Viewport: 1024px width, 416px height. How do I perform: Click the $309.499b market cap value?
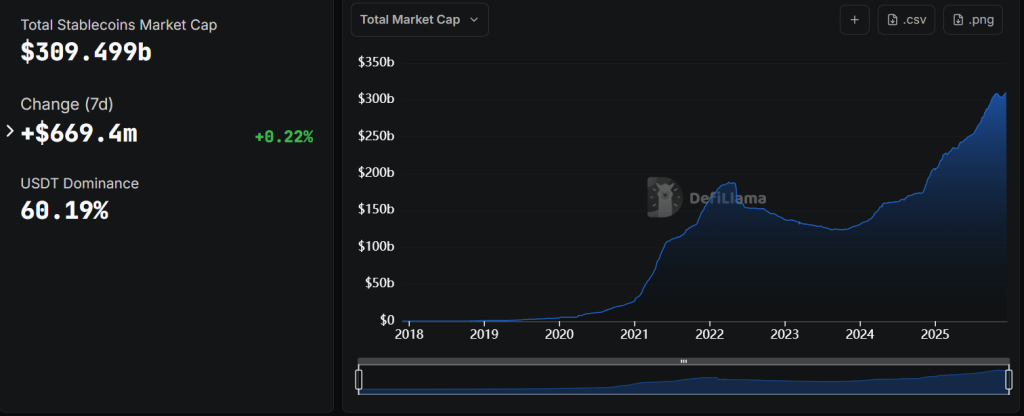[x=86, y=53]
